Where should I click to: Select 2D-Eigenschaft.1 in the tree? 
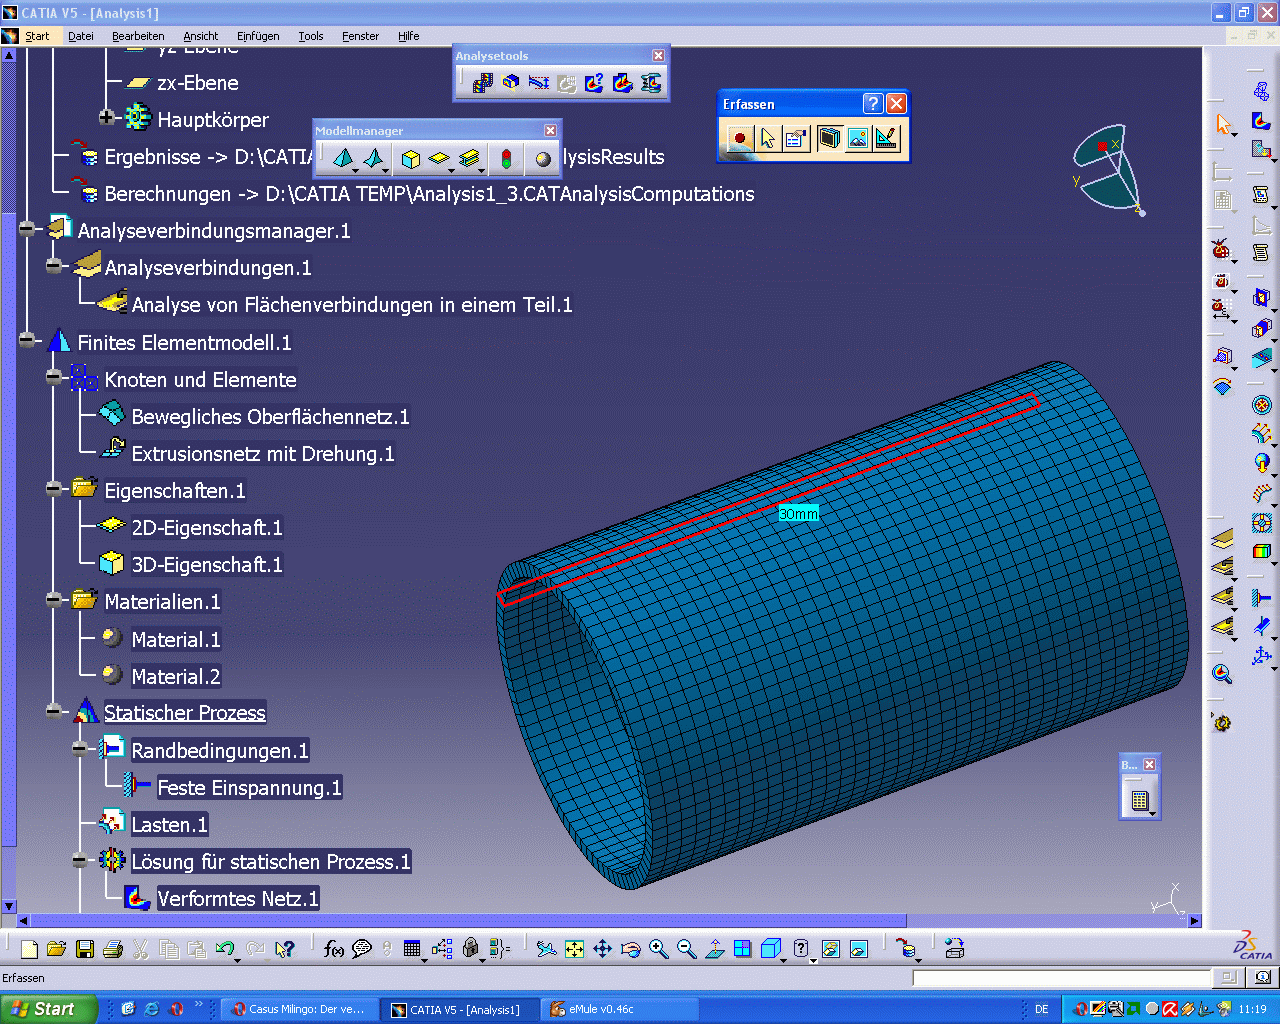click(x=207, y=527)
